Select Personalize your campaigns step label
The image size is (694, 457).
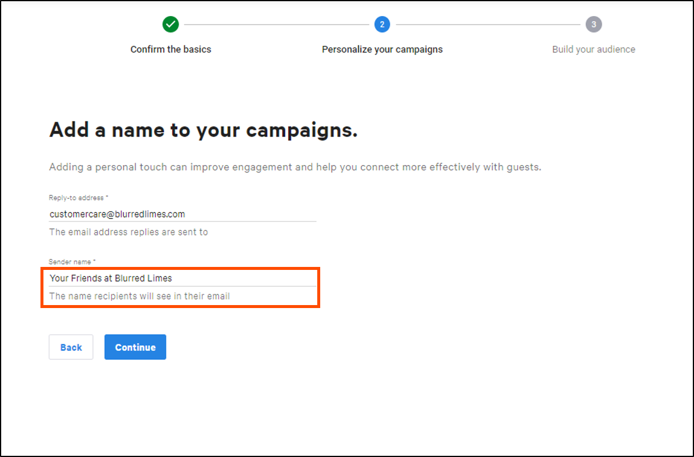click(x=382, y=49)
